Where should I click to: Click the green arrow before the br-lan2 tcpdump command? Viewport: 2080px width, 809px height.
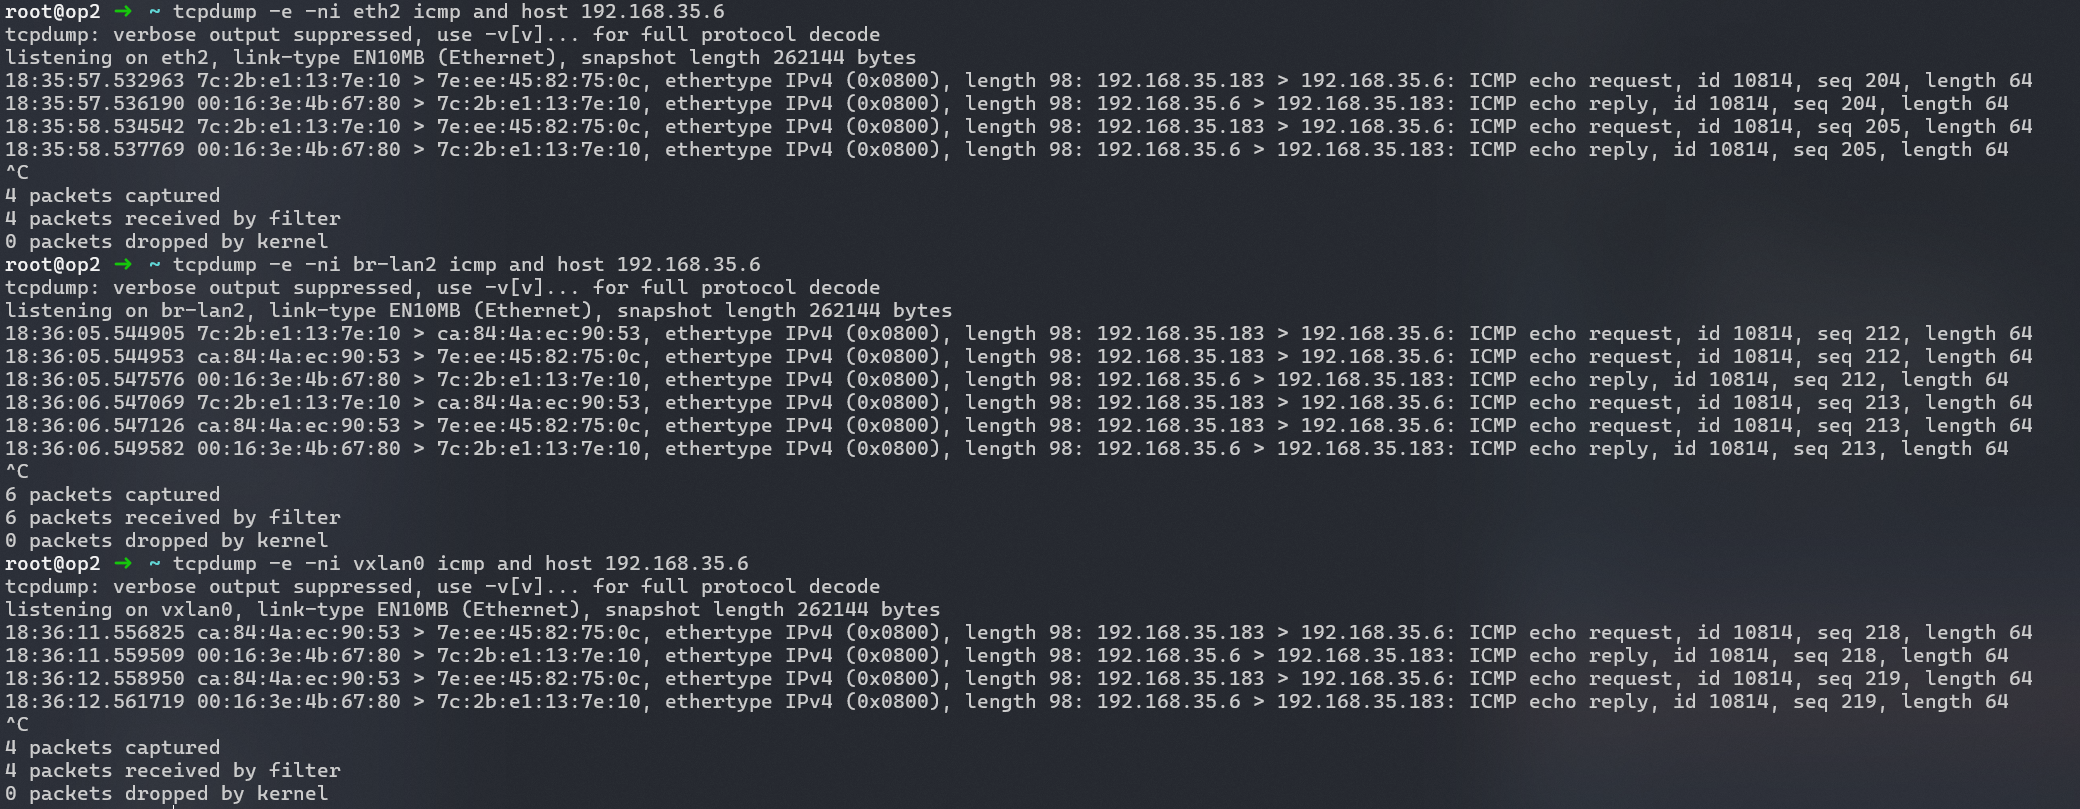123,265
